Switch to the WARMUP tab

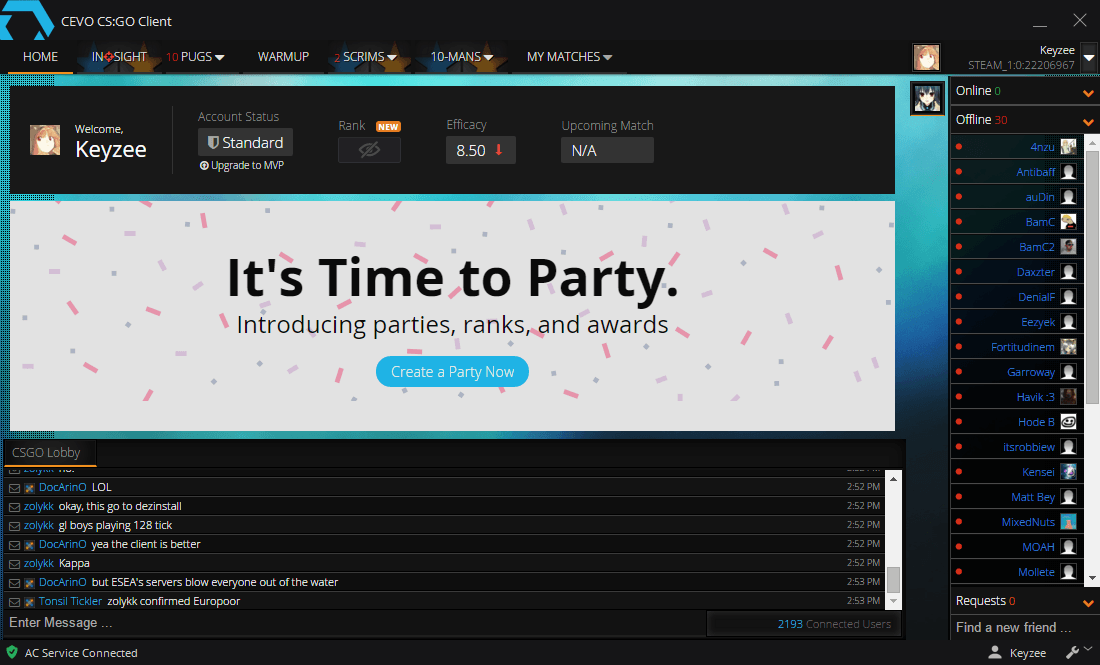283,57
